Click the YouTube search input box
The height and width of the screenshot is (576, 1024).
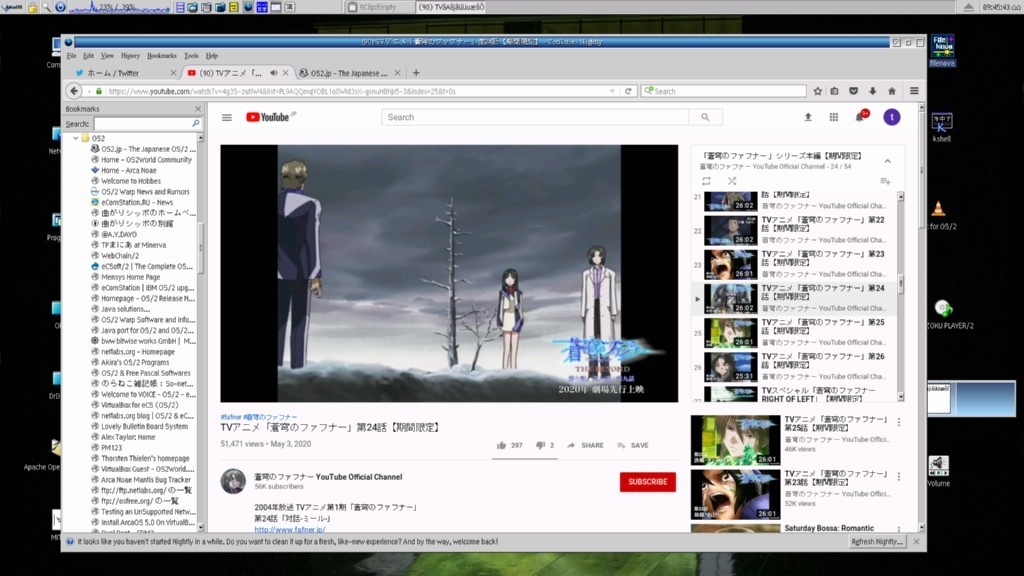535,118
